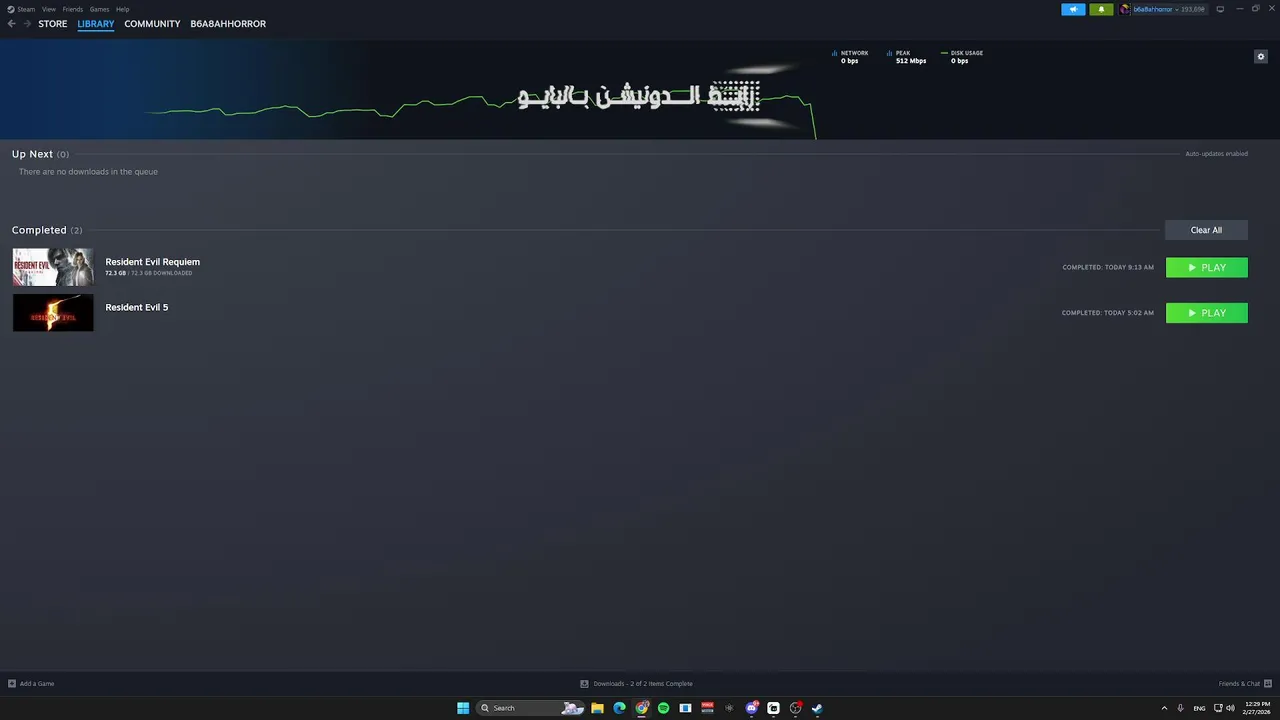Open the downloads settings gear
The height and width of the screenshot is (720, 1280).
tap(1261, 56)
